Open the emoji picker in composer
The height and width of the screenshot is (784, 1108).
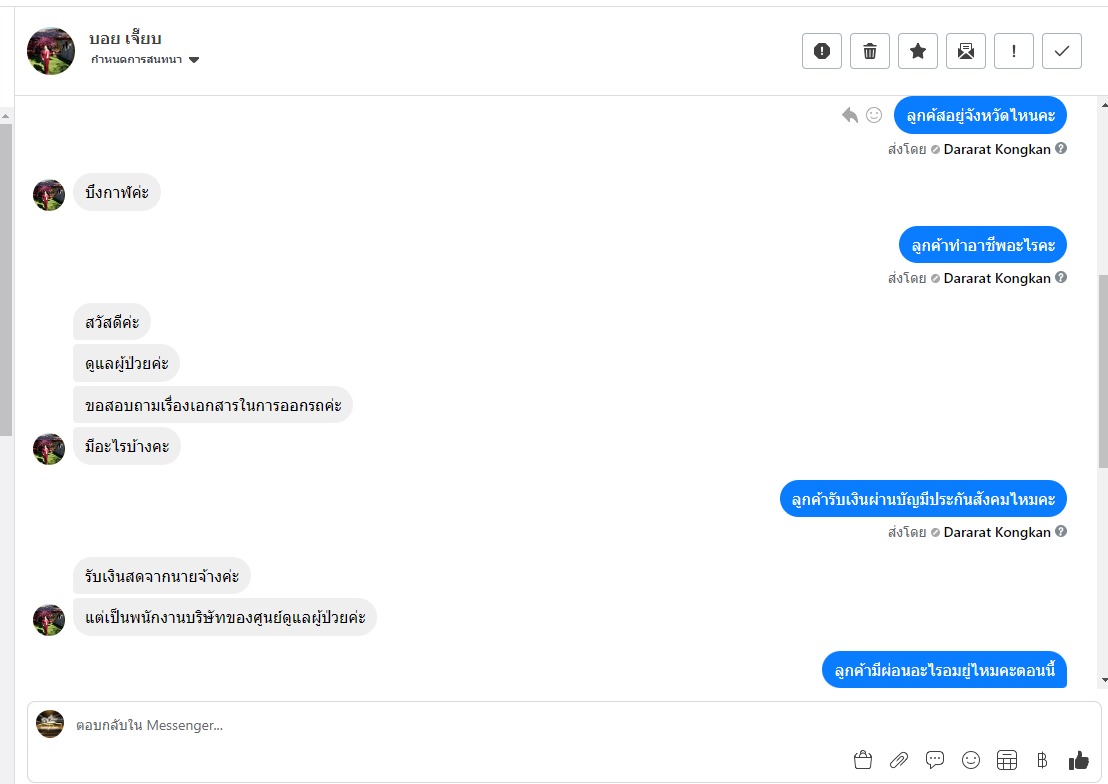(971, 760)
